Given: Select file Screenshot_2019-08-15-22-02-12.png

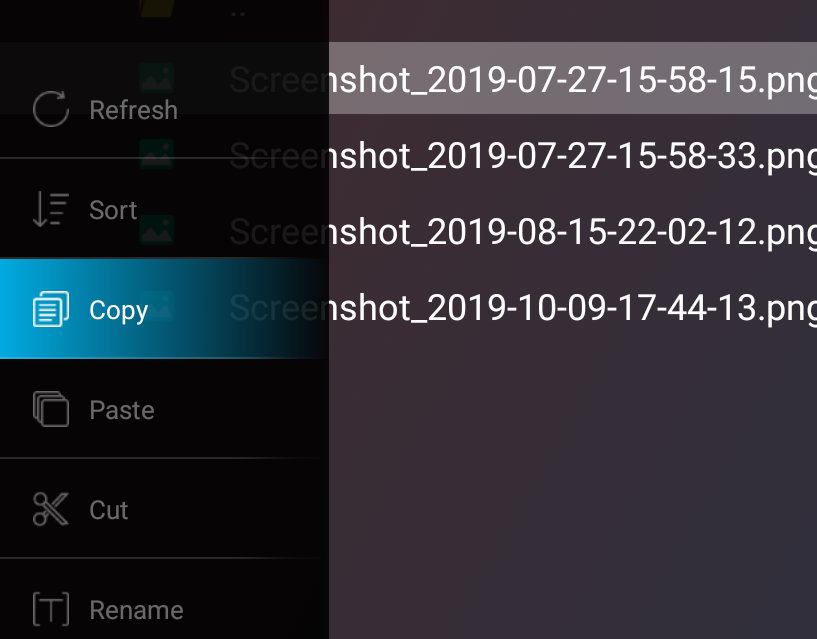Looking at the screenshot, I should [573, 231].
